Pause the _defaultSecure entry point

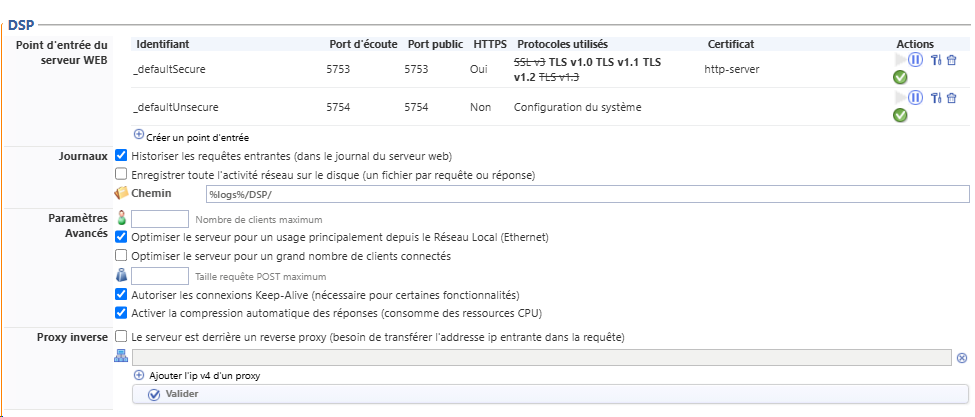click(915, 60)
